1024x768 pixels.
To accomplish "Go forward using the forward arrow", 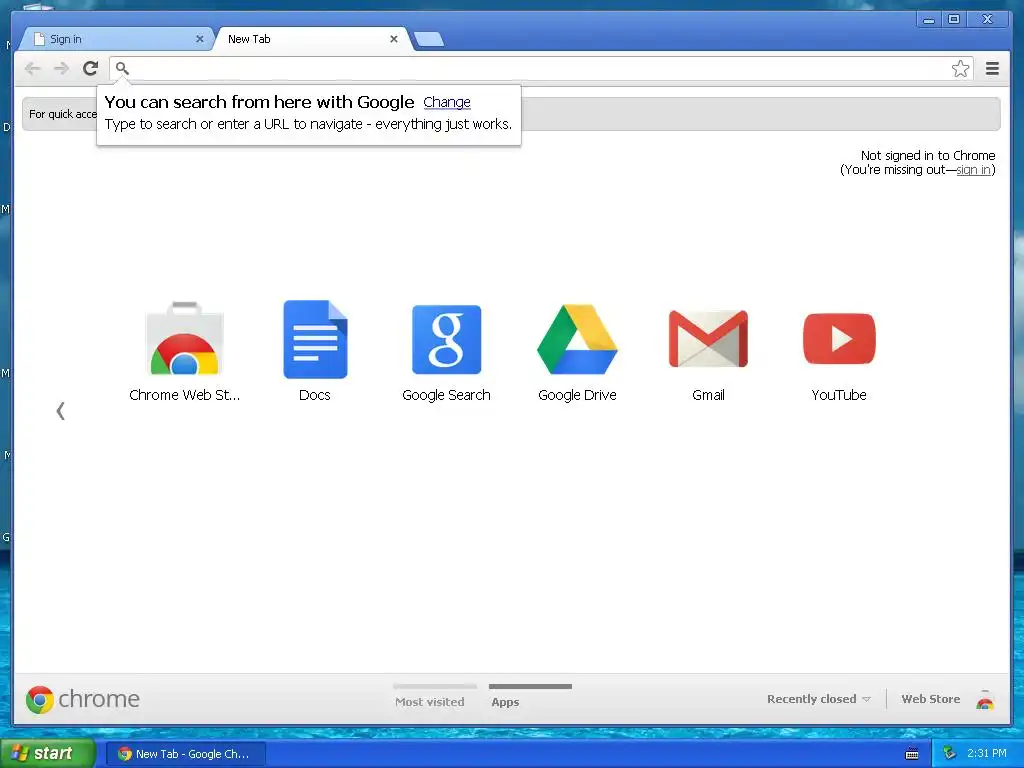I will [61, 68].
